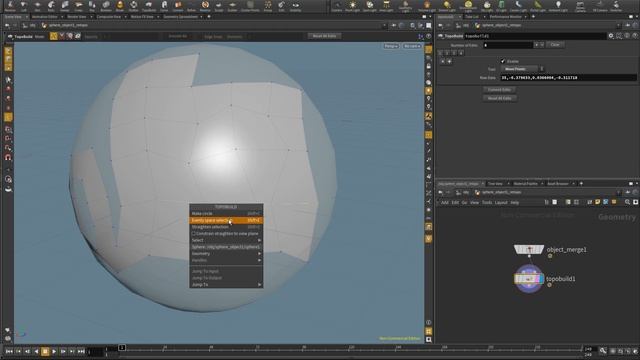Click the magnet Snapping icon in left toolbar

[x=8, y=158]
